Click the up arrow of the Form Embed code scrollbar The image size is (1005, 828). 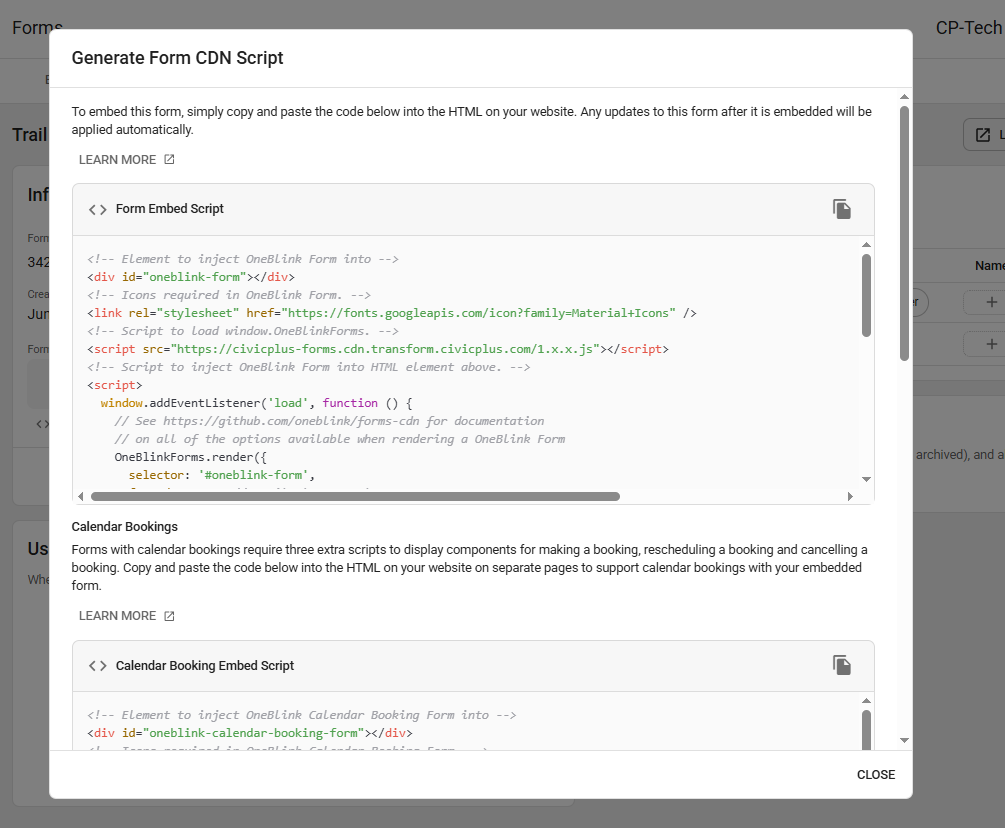point(867,245)
